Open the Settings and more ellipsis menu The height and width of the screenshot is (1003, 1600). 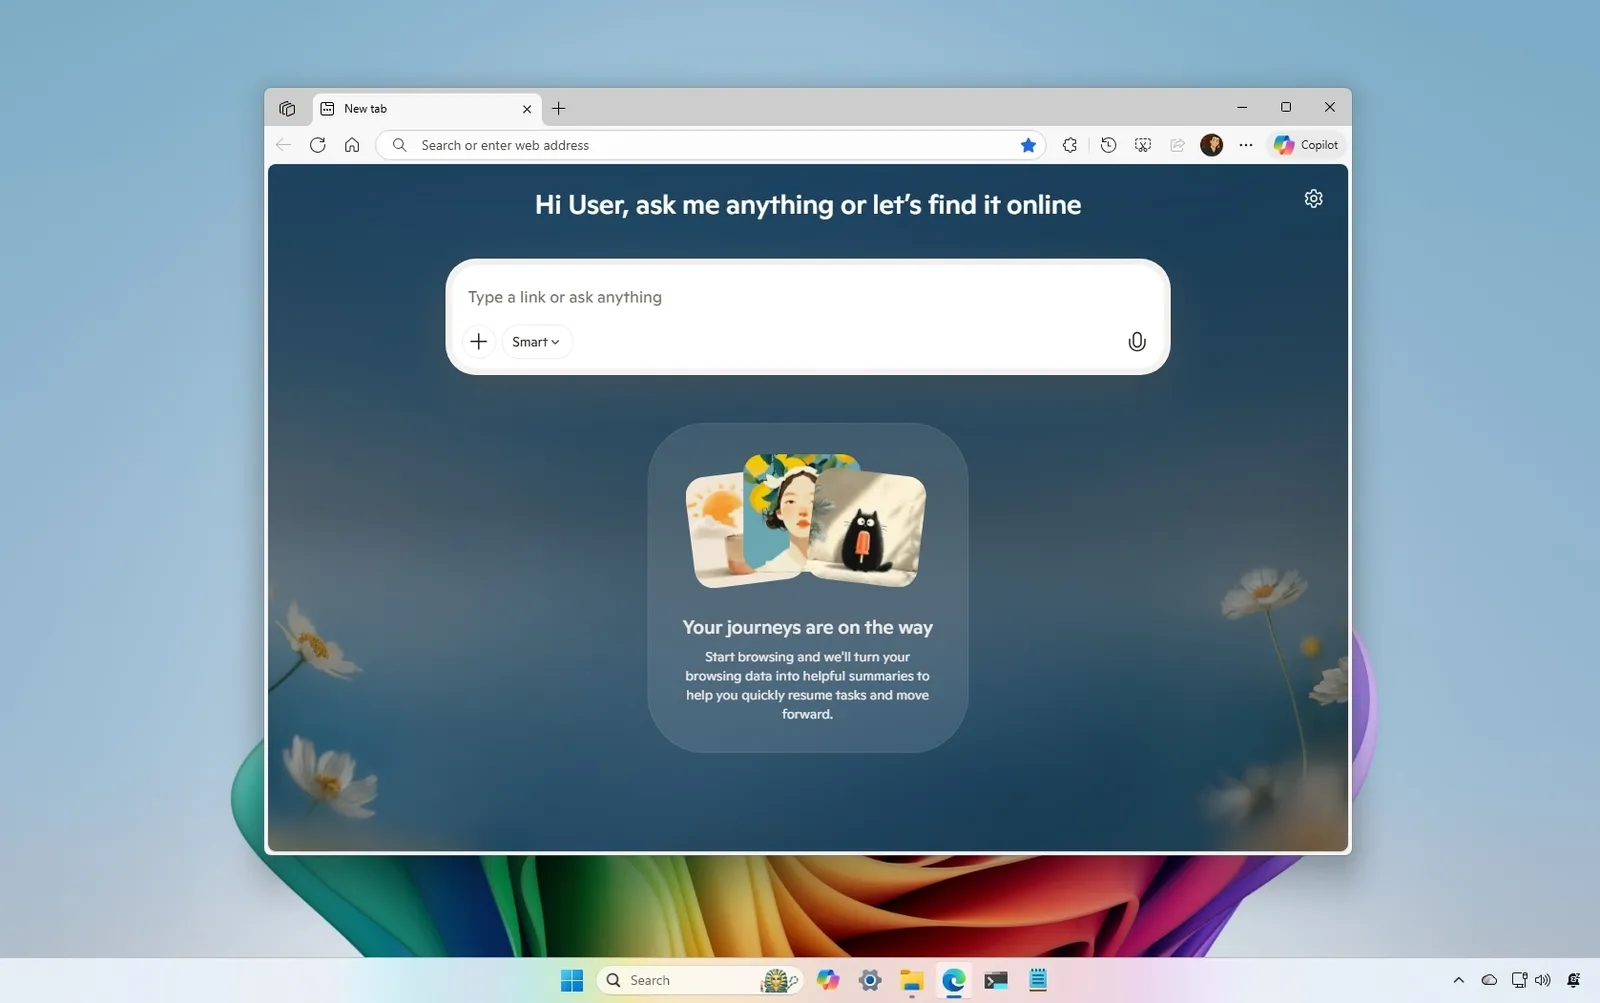tap(1245, 145)
